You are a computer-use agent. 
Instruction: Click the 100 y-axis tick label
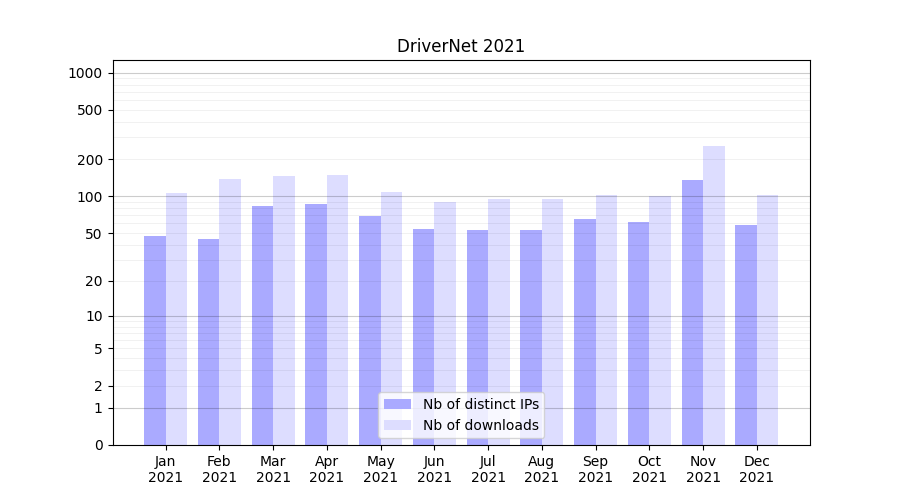point(91,197)
